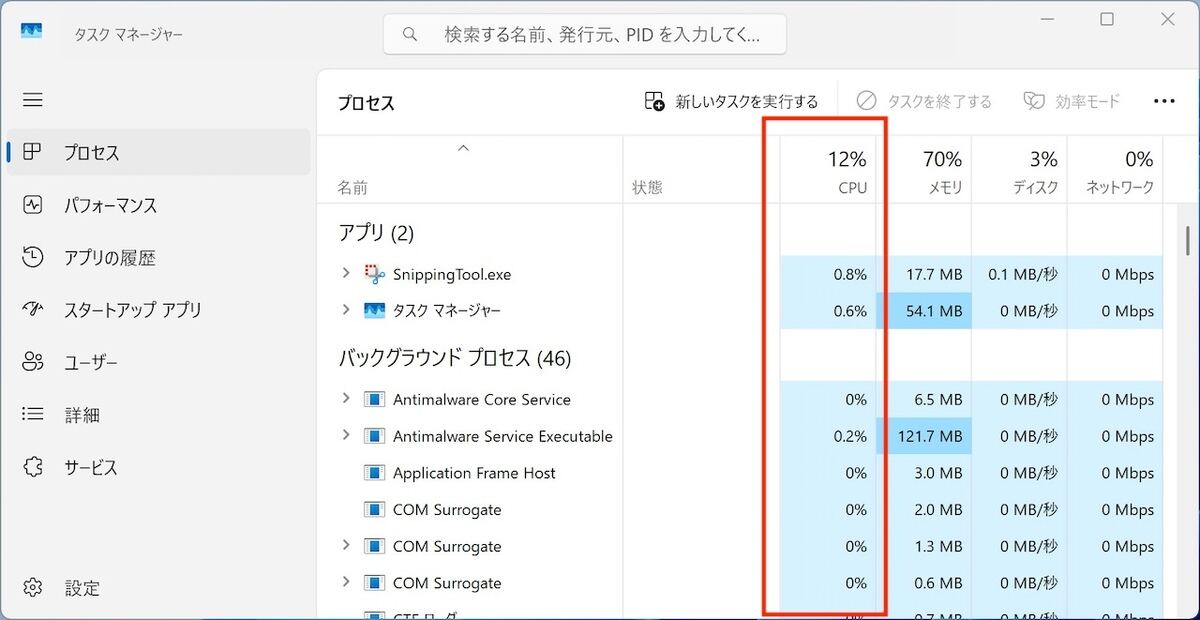
Task: Focus the process search input field
Action: point(585,34)
